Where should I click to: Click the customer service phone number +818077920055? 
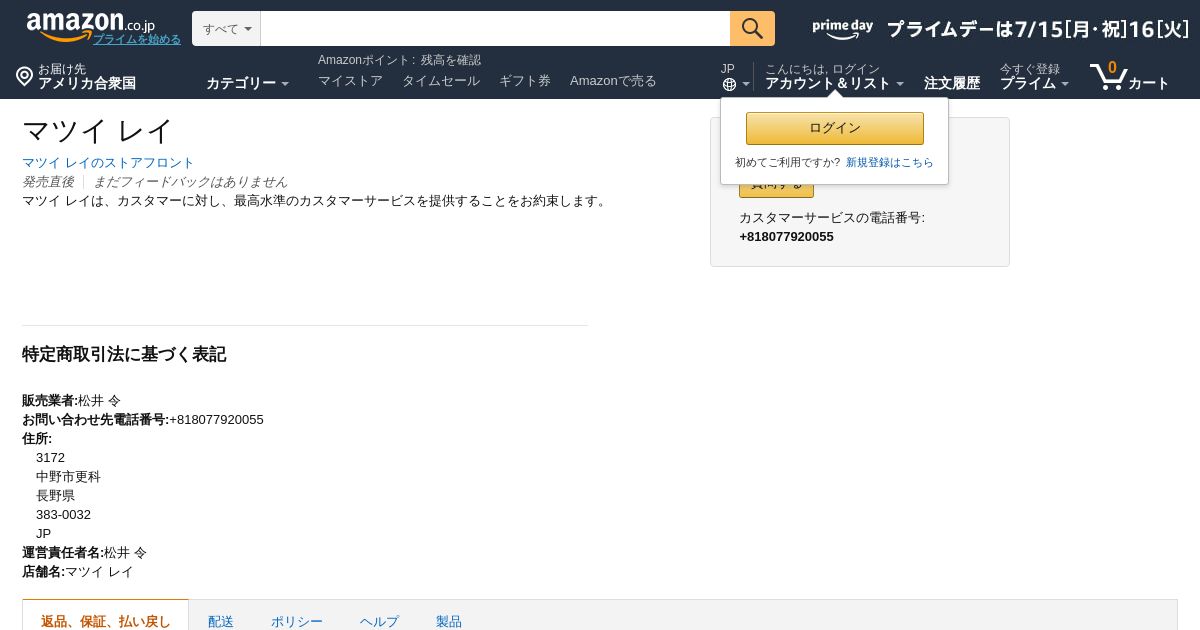coord(786,237)
